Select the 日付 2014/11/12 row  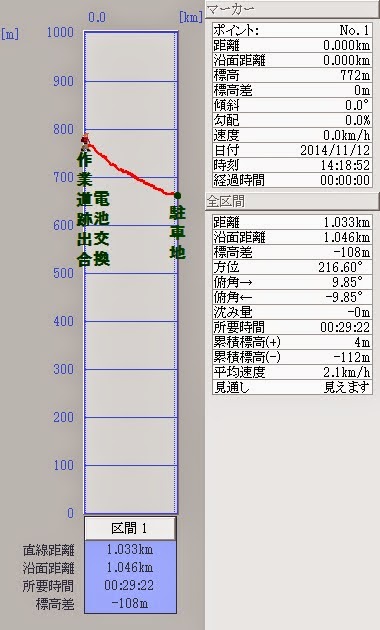click(x=292, y=150)
